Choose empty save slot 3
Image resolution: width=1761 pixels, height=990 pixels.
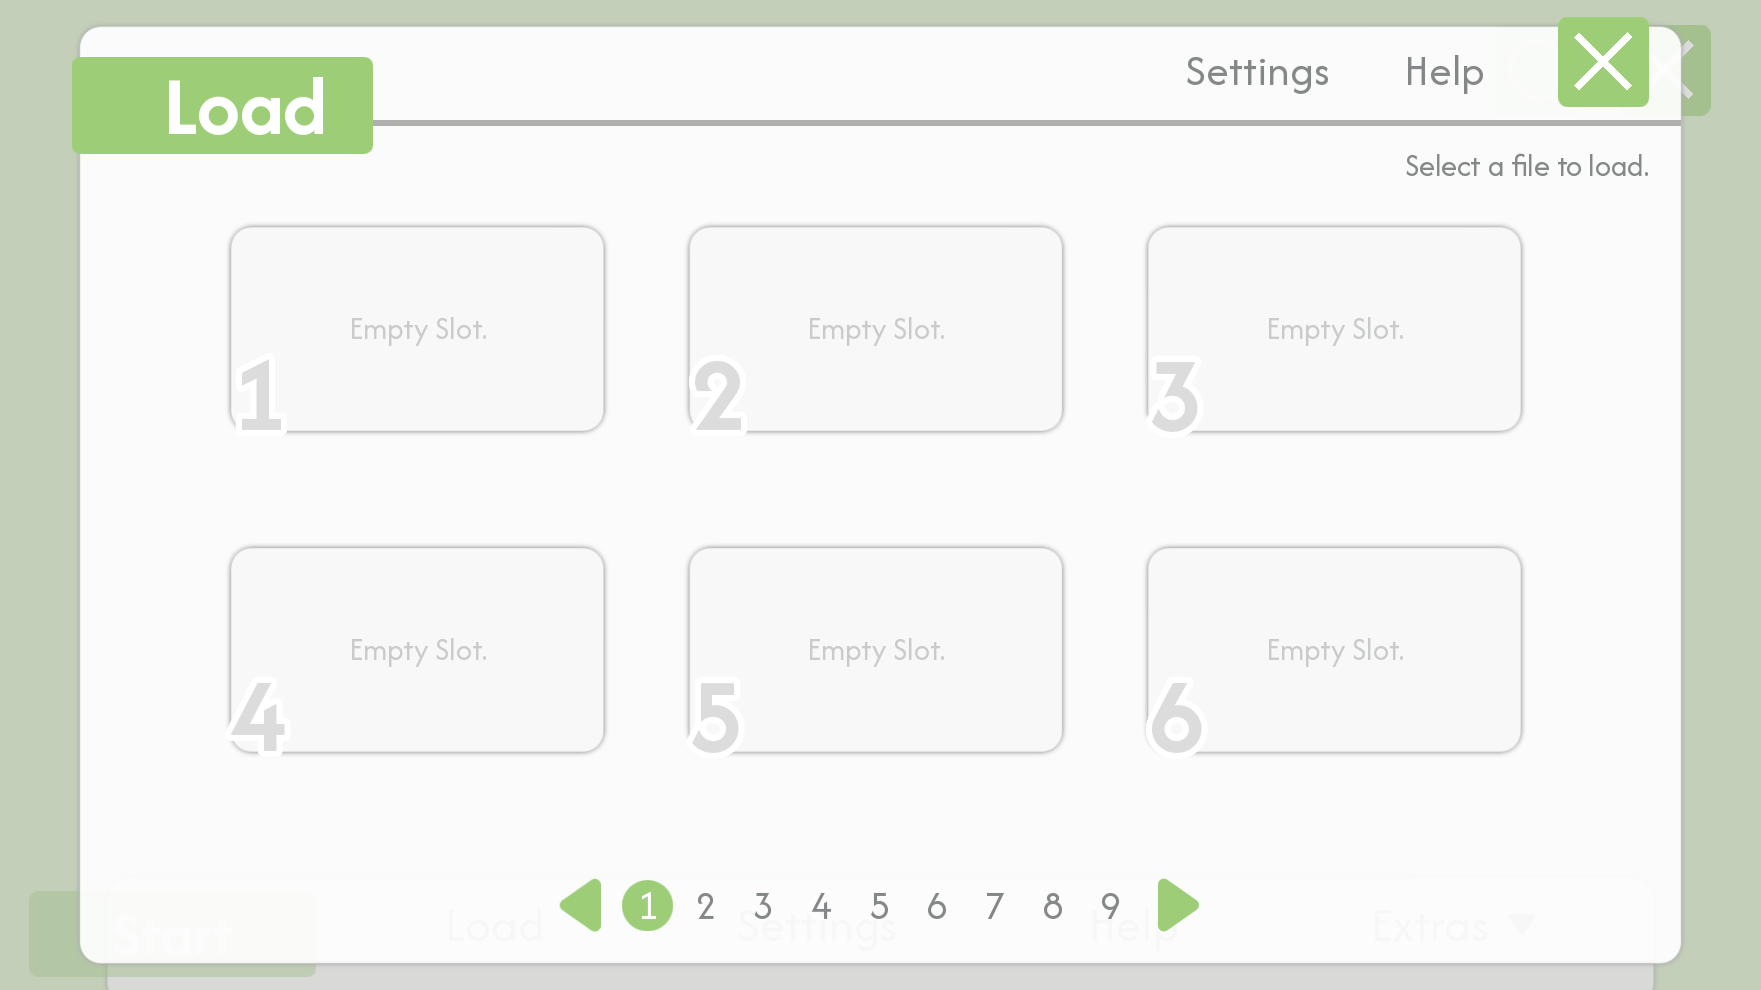(x=1334, y=329)
